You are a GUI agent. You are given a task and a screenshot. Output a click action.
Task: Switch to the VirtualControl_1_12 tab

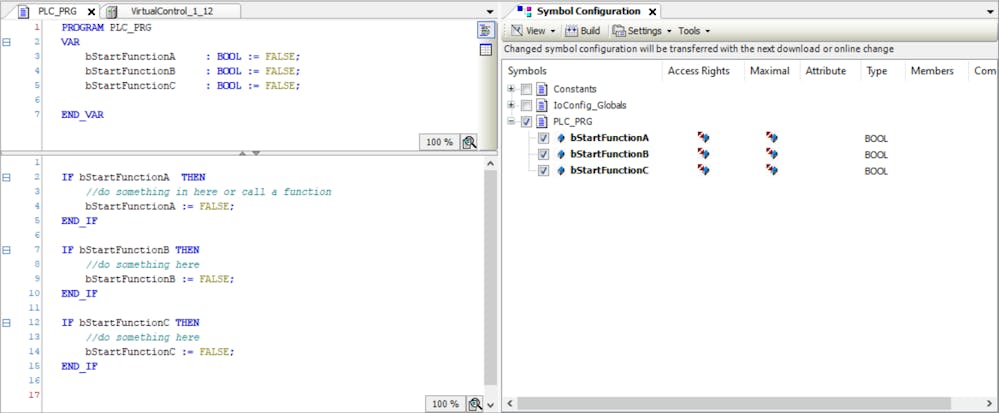tap(170, 11)
